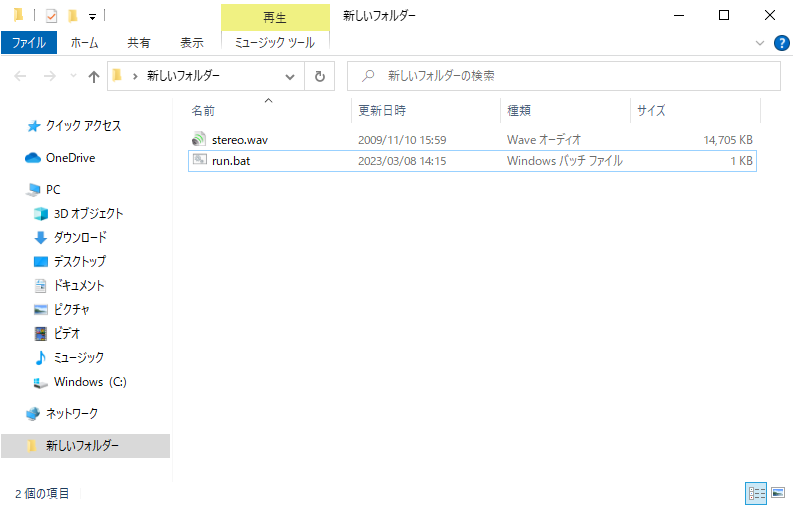Open the ミュージック ツール tab
Image resolution: width=794 pixels, height=506 pixels.
[275, 43]
